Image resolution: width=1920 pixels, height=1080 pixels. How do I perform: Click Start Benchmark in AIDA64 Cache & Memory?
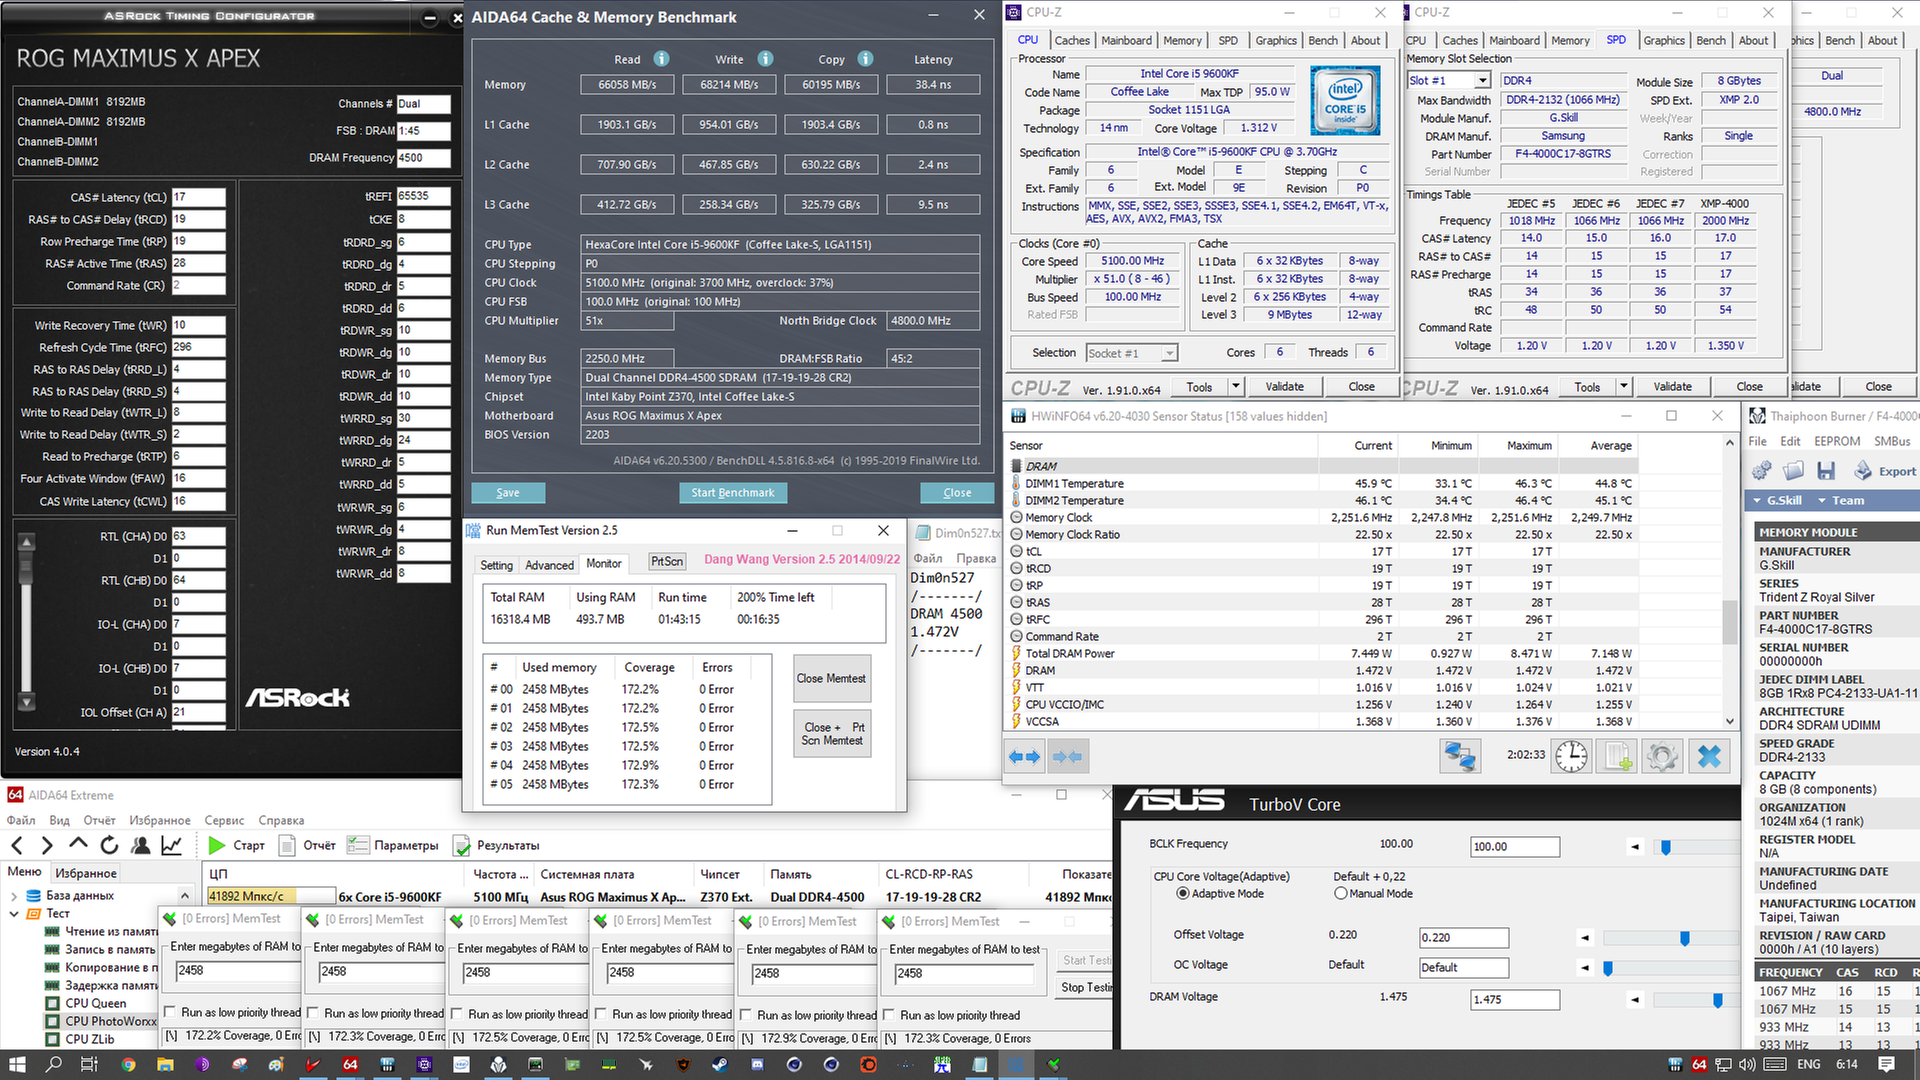(733, 492)
